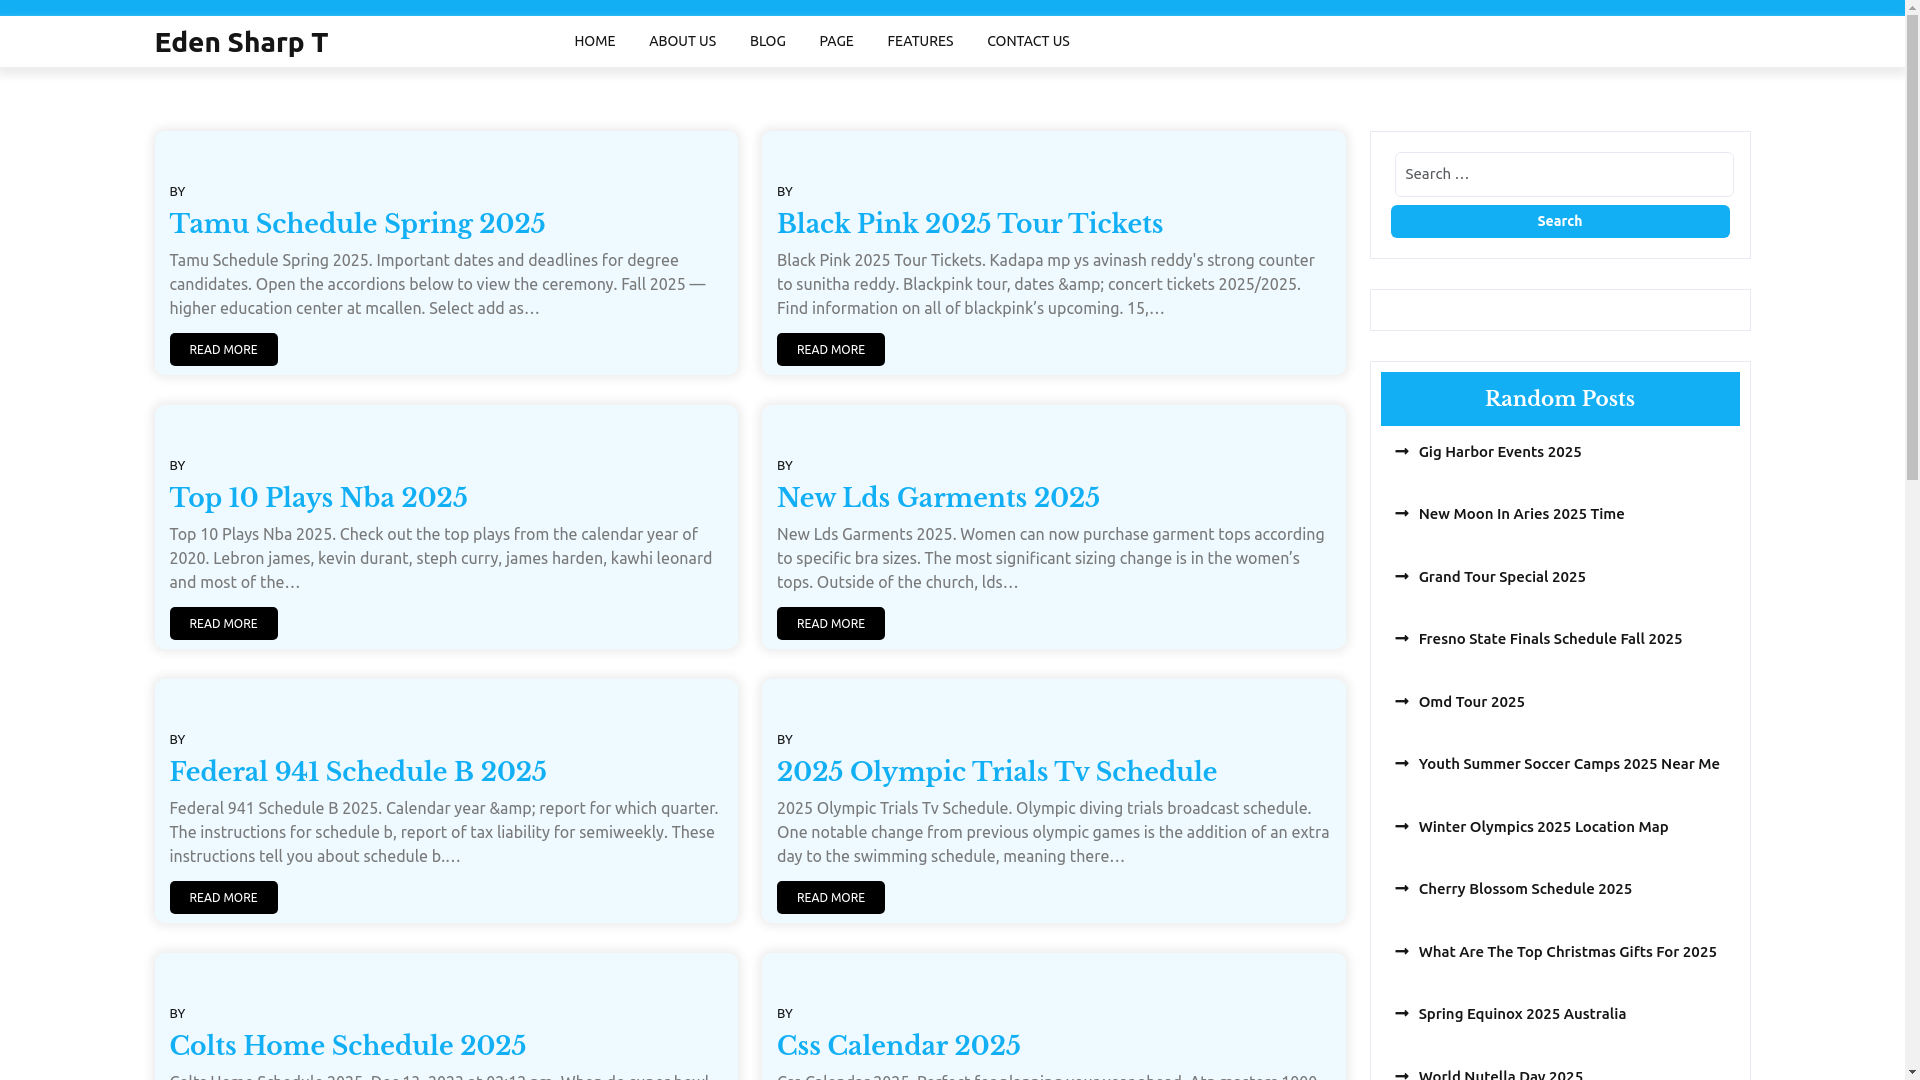
Task: Read more of 2025 Olympic Trials Tv Schedule
Action: coord(830,897)
